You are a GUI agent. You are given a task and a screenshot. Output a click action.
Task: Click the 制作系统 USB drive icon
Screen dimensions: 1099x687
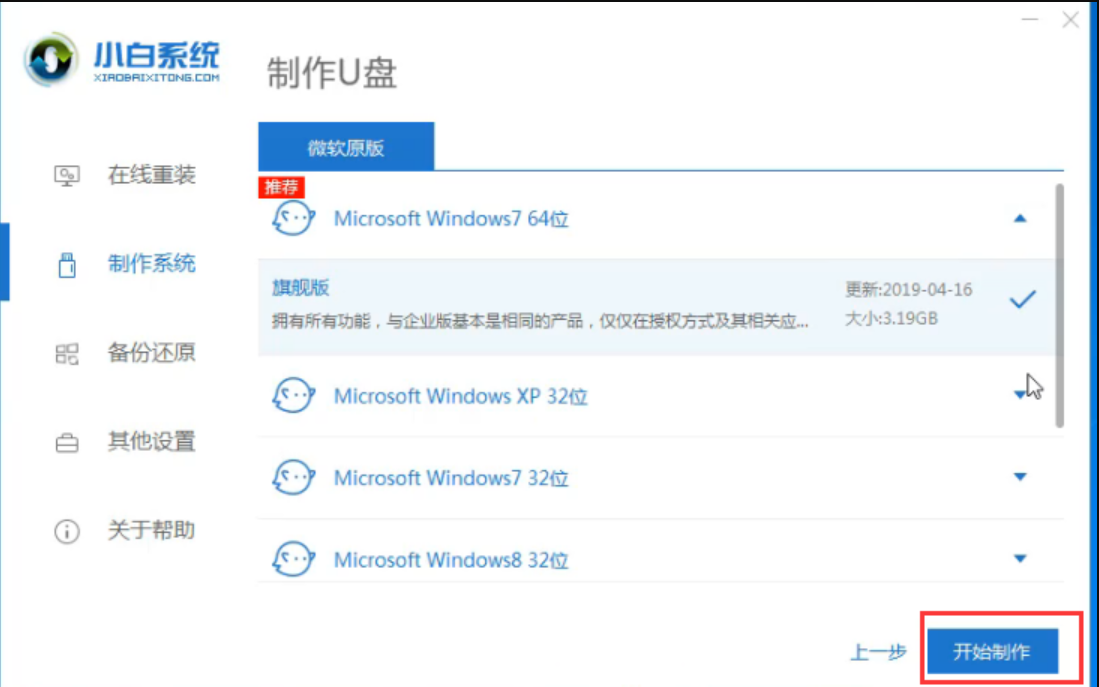pos(67,265)
